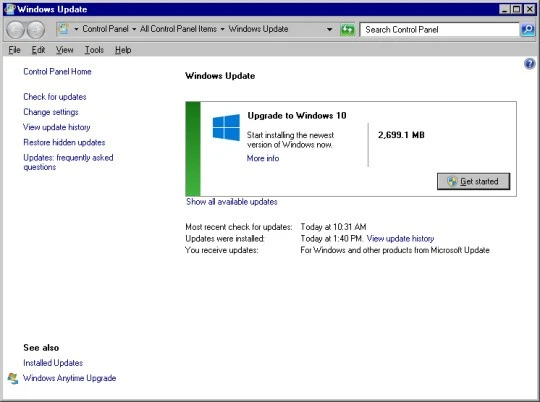This screenshot has height=402, width=540.
Task: Open Updates: frequently asked questions link
Action: click(x=68, y=162)
